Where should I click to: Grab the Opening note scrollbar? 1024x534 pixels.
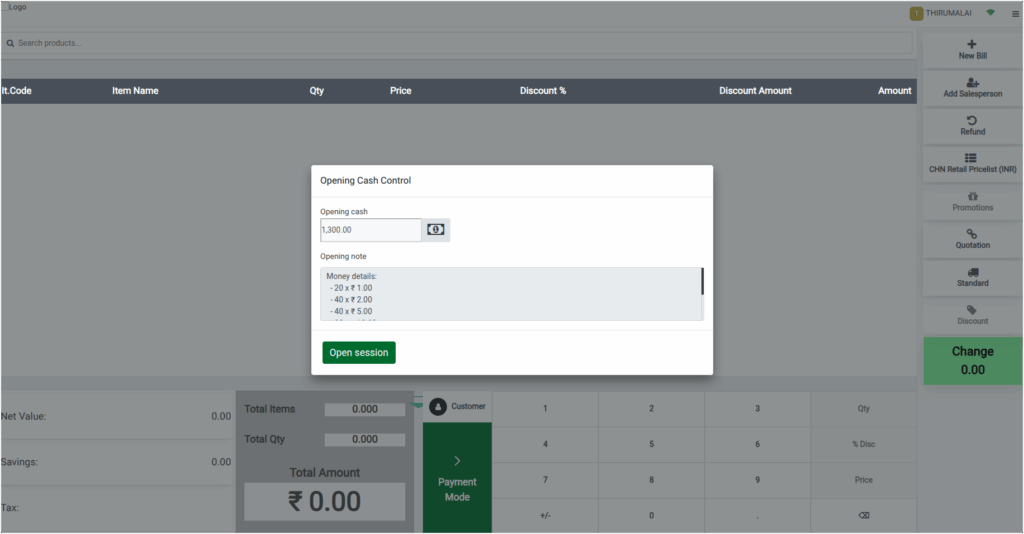(702, 281)
